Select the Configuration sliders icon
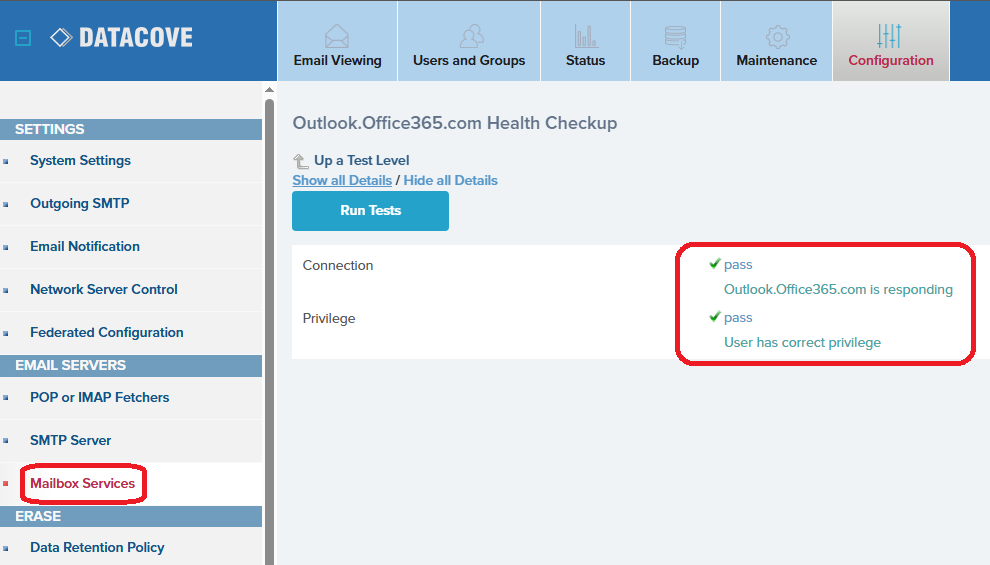990x565 pixels. (x=890, y=37)
